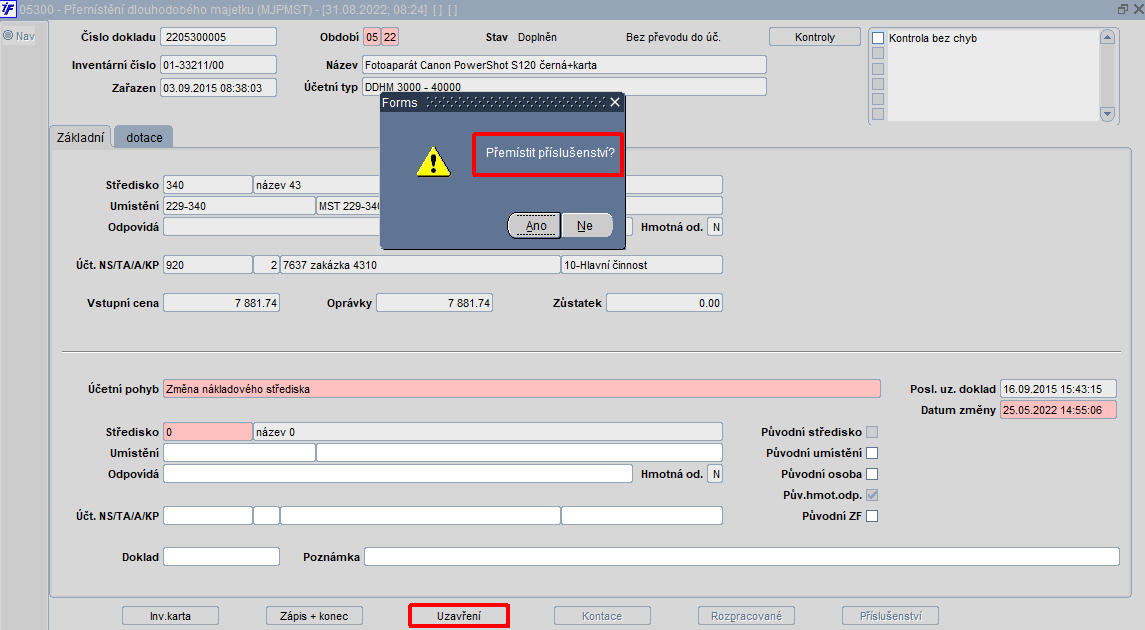Click the Inventární číslo field 01-33211/00

[x=220, y=65]
